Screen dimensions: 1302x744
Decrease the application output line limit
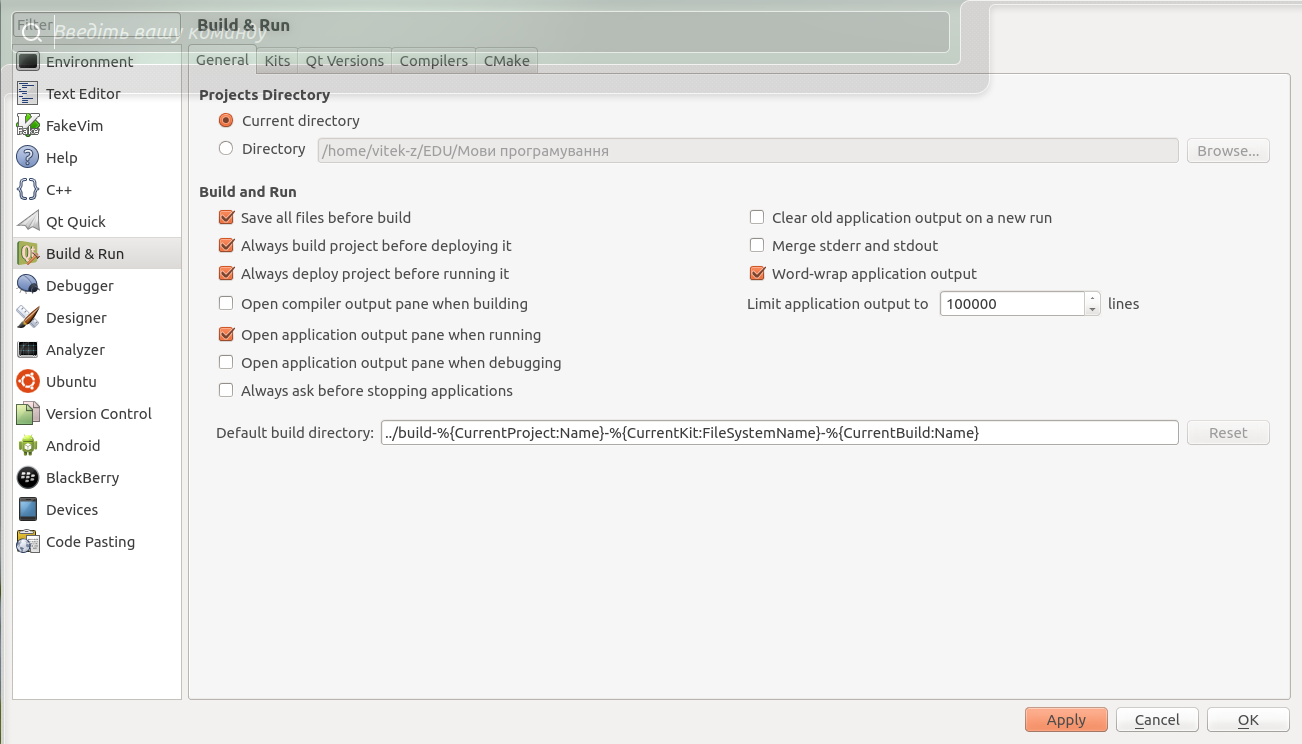click(1092, 310)
